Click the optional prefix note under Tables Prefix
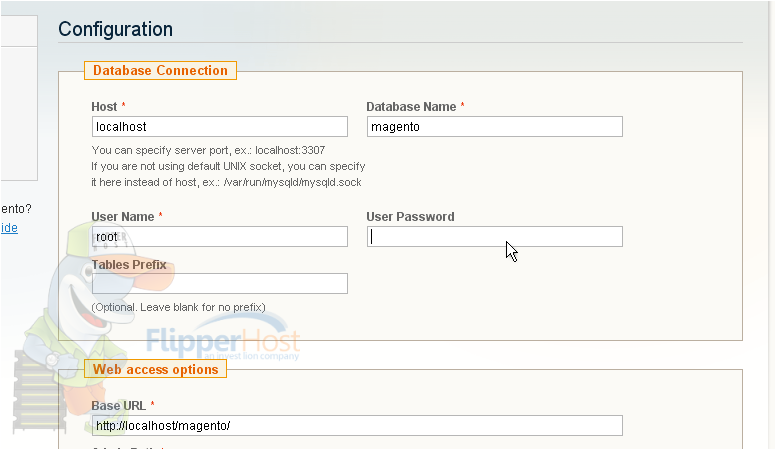 point(178,307)
